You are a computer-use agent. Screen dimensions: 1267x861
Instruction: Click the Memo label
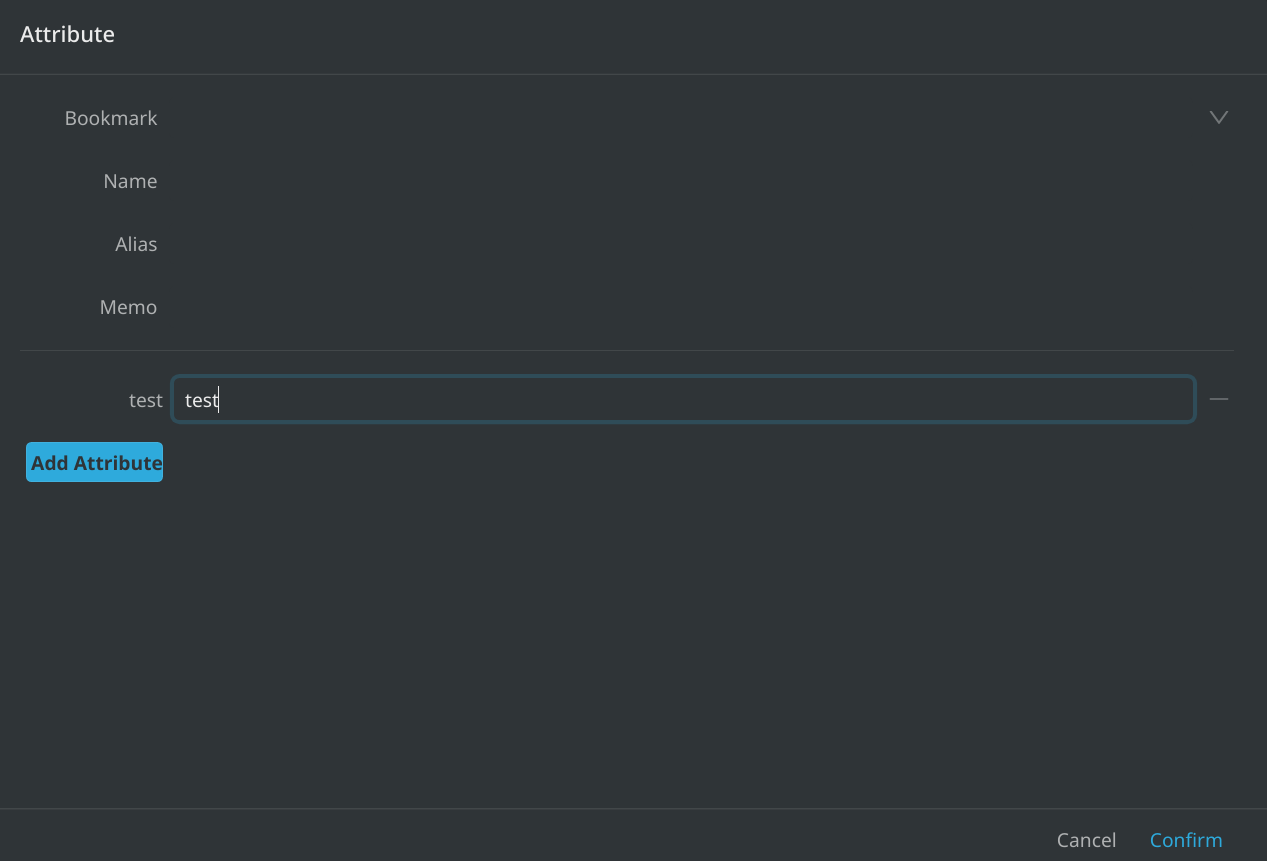pyautogui.click(x=128, y=307)
